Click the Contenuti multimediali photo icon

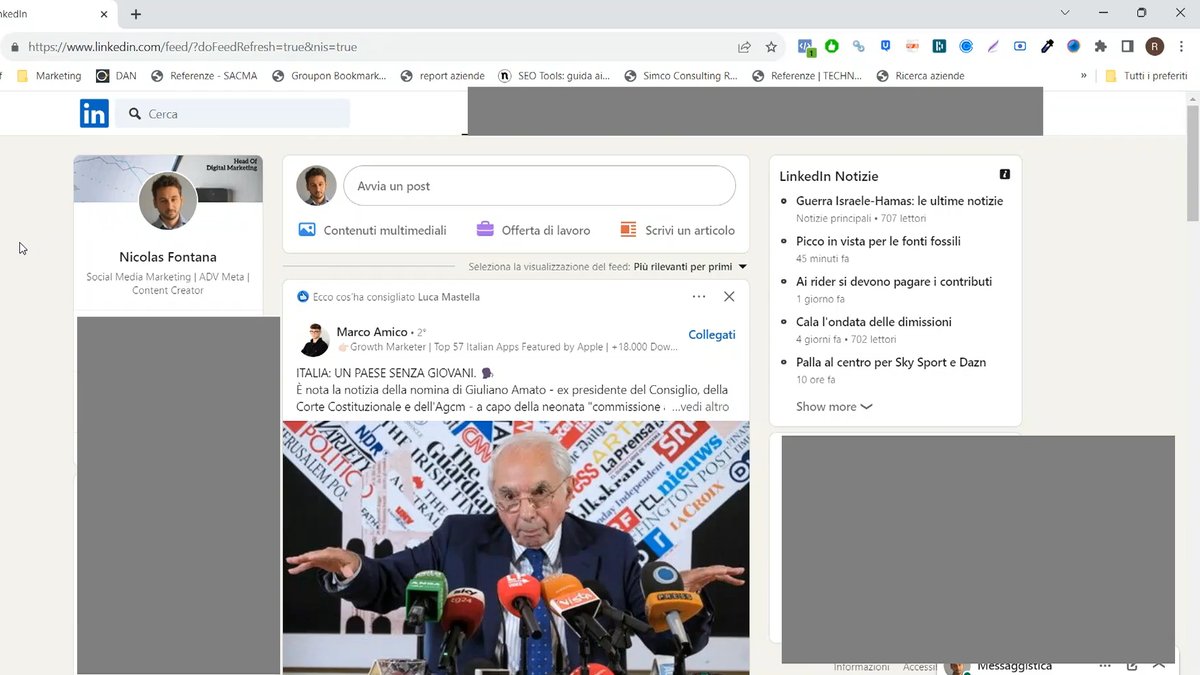click(307, 230)
